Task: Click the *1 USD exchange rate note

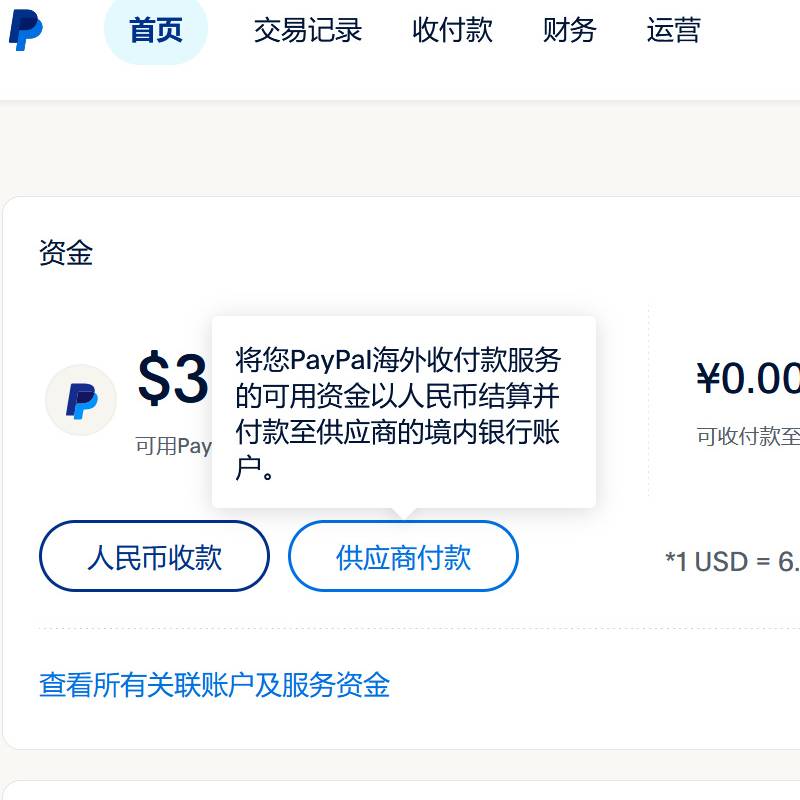Action: tap(732, 561)
